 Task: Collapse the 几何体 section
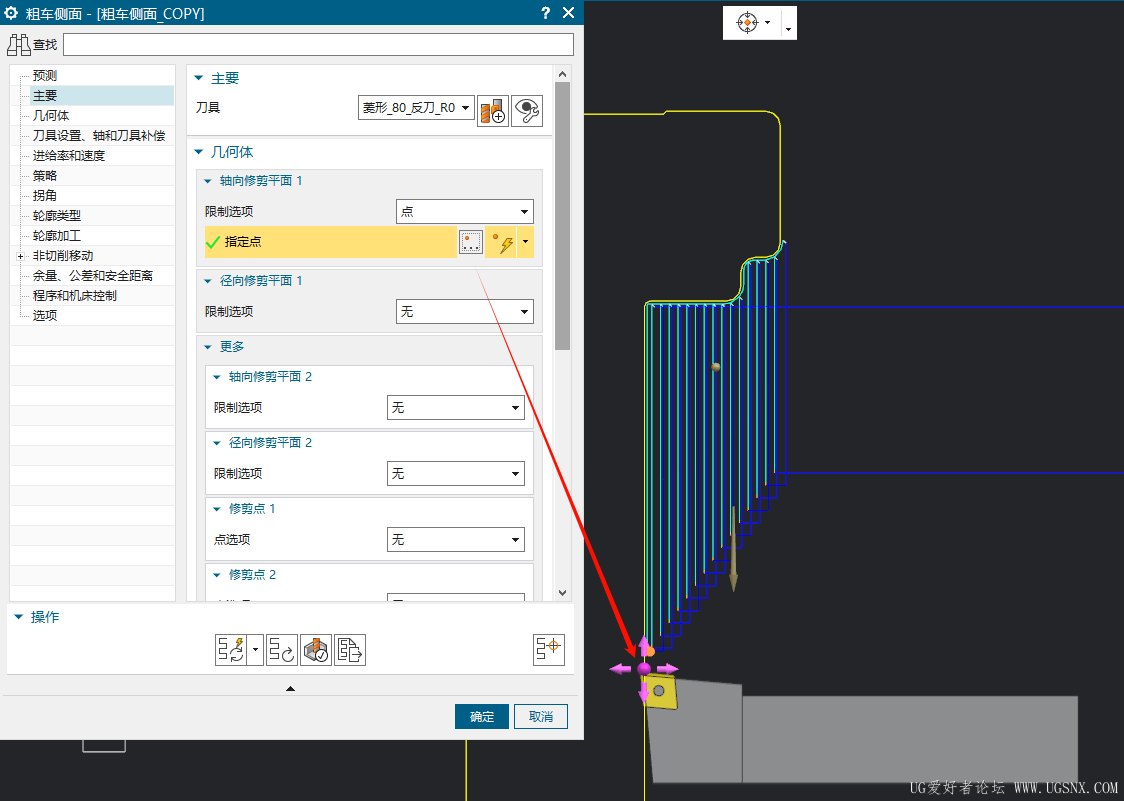[x=199, y=152]
